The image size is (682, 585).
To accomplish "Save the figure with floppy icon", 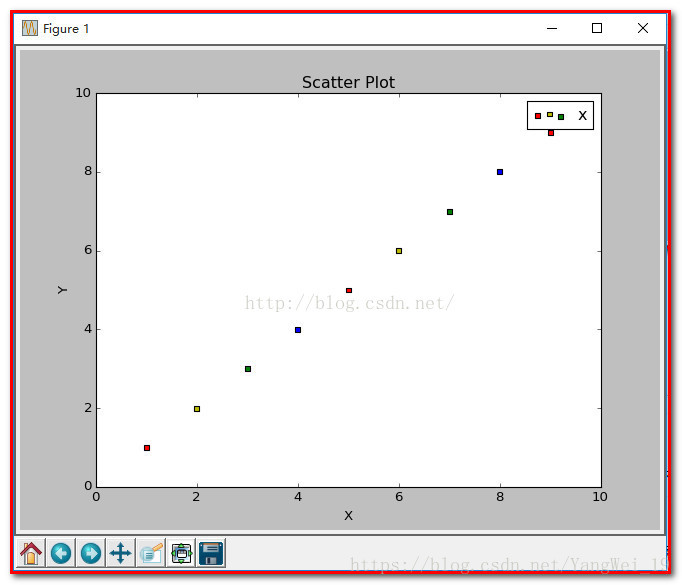I will pyautogui.click(x=211, y=553).
